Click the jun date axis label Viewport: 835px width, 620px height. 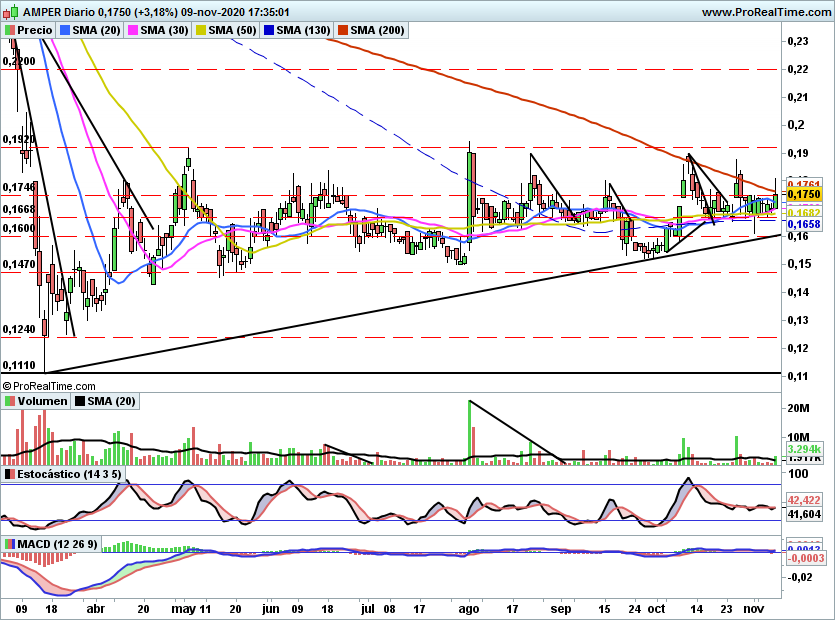click(x=271, y=609)
